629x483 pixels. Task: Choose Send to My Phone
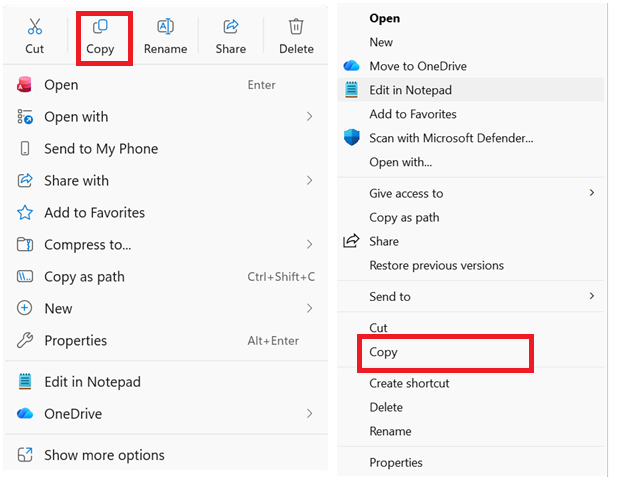[x=165, y=148]
